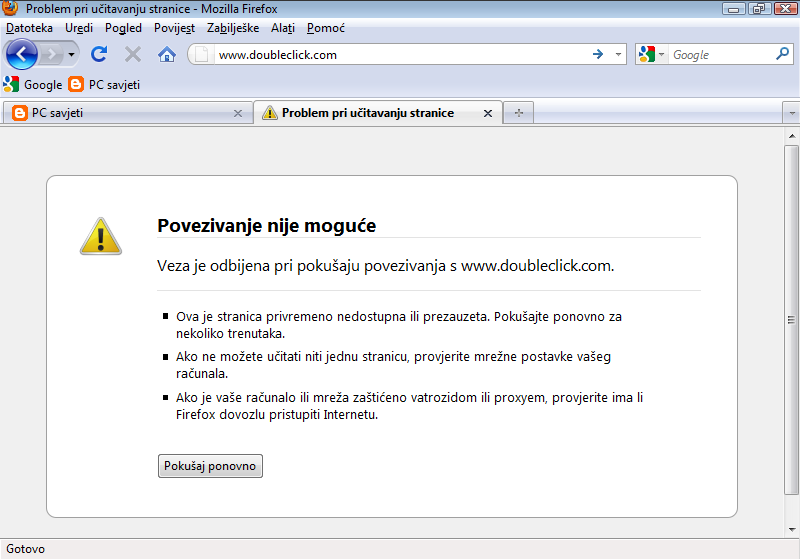Click the magnifier search icon
The image size is (800, 560).
[x=783, y=54]
